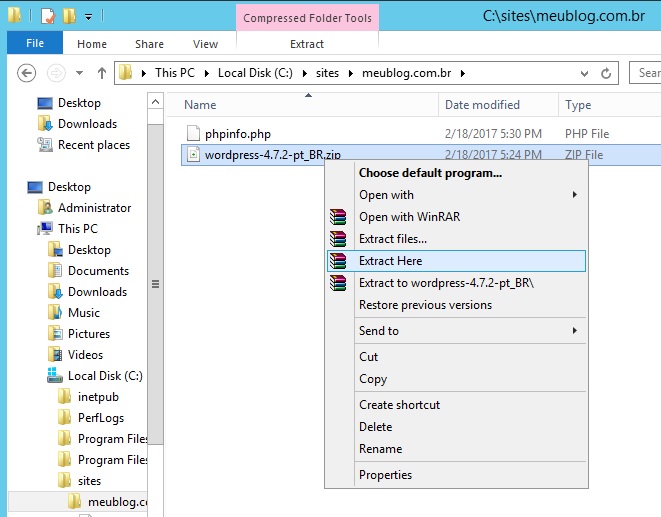The image size is (661, 517).
Task: Click the Videos folder icon
Action: click(55, 355)
